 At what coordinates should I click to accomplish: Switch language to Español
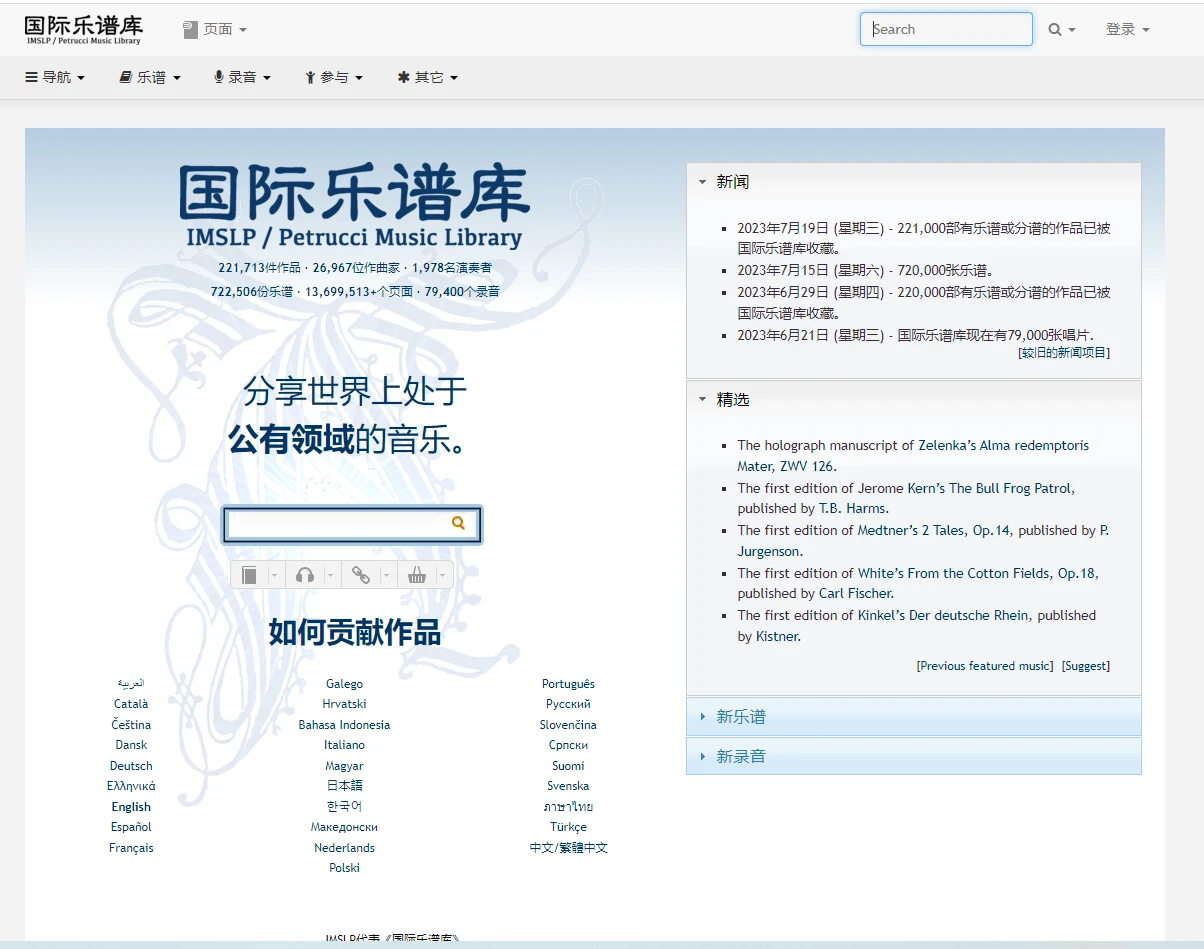[x=131, y=827]
